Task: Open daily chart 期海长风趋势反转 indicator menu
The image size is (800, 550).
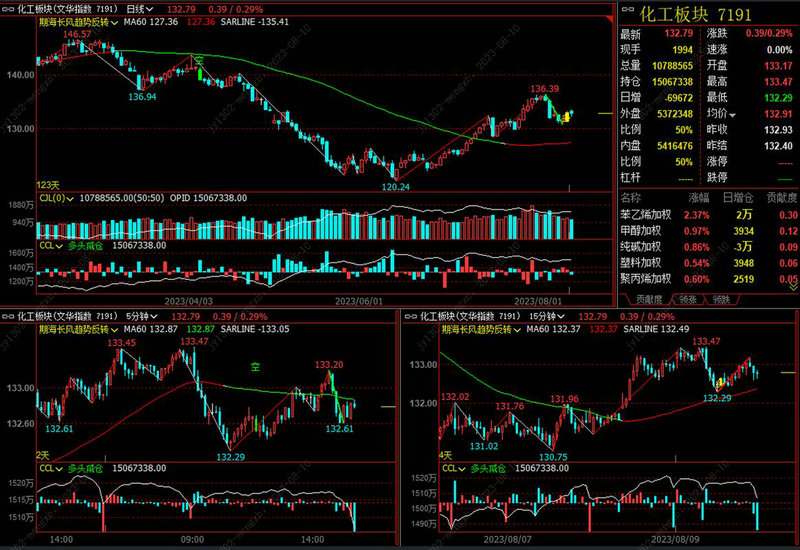Action: pos(113,21)
